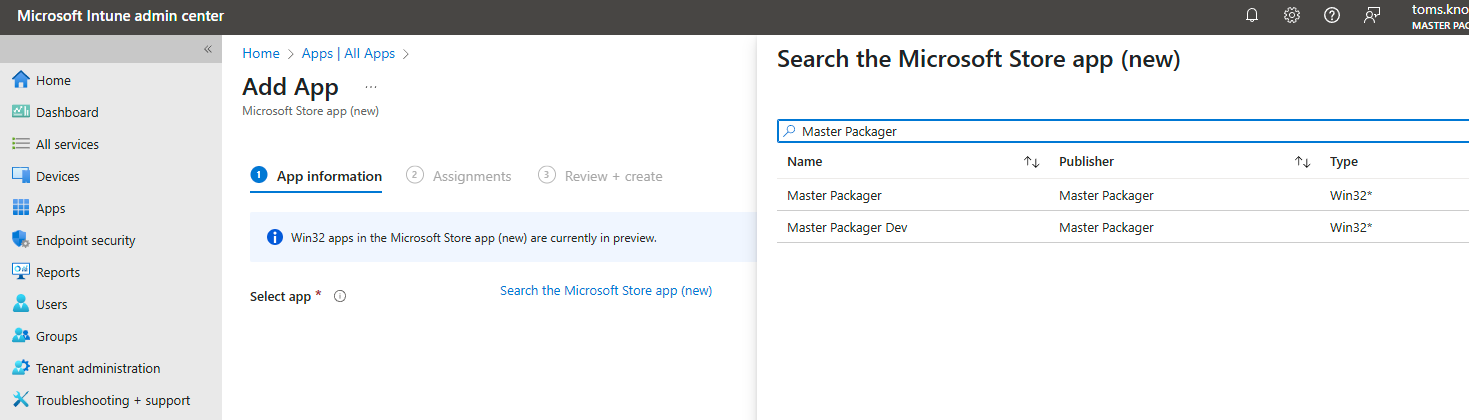This screenshot has height=420, width=1469.
Task: Click the Groups people icon in sidebar
Action: tap(21, 336)
